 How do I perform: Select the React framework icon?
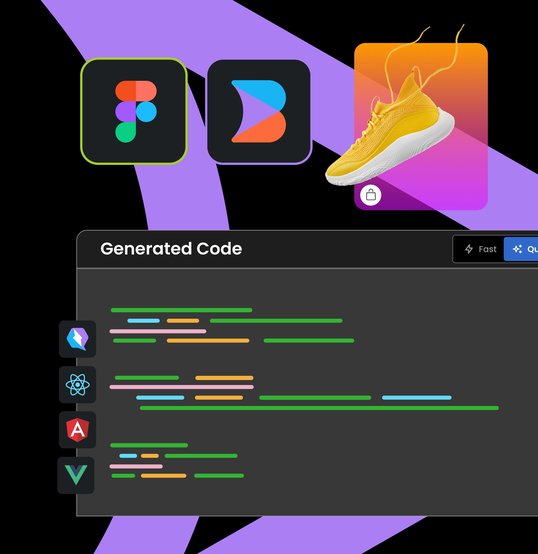[77, 384]
